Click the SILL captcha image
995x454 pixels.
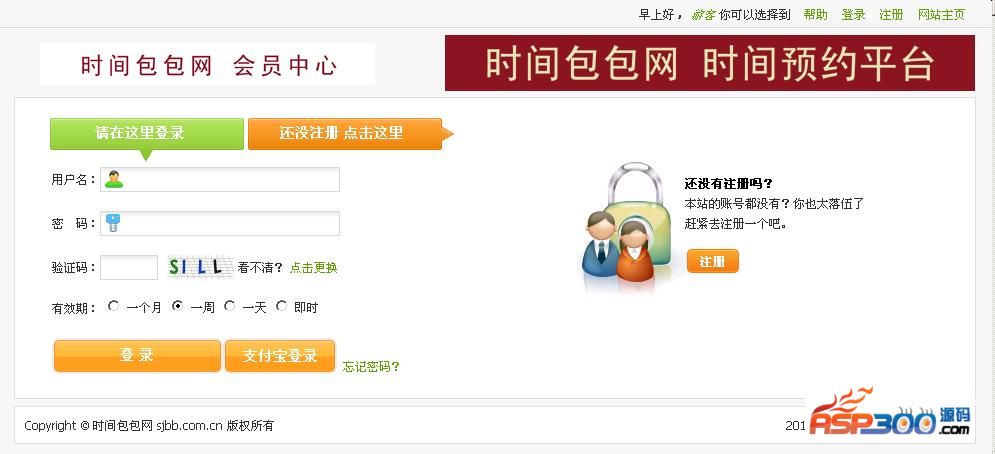[200, 267]
